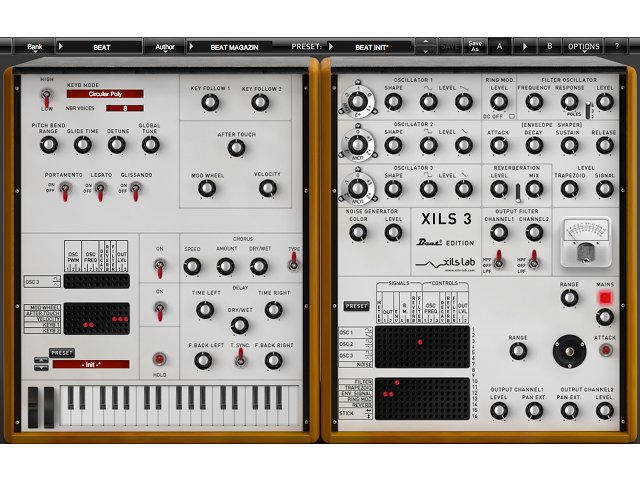
Task: Toggle the Delay ON switch
Action: [x=160, y=310]
